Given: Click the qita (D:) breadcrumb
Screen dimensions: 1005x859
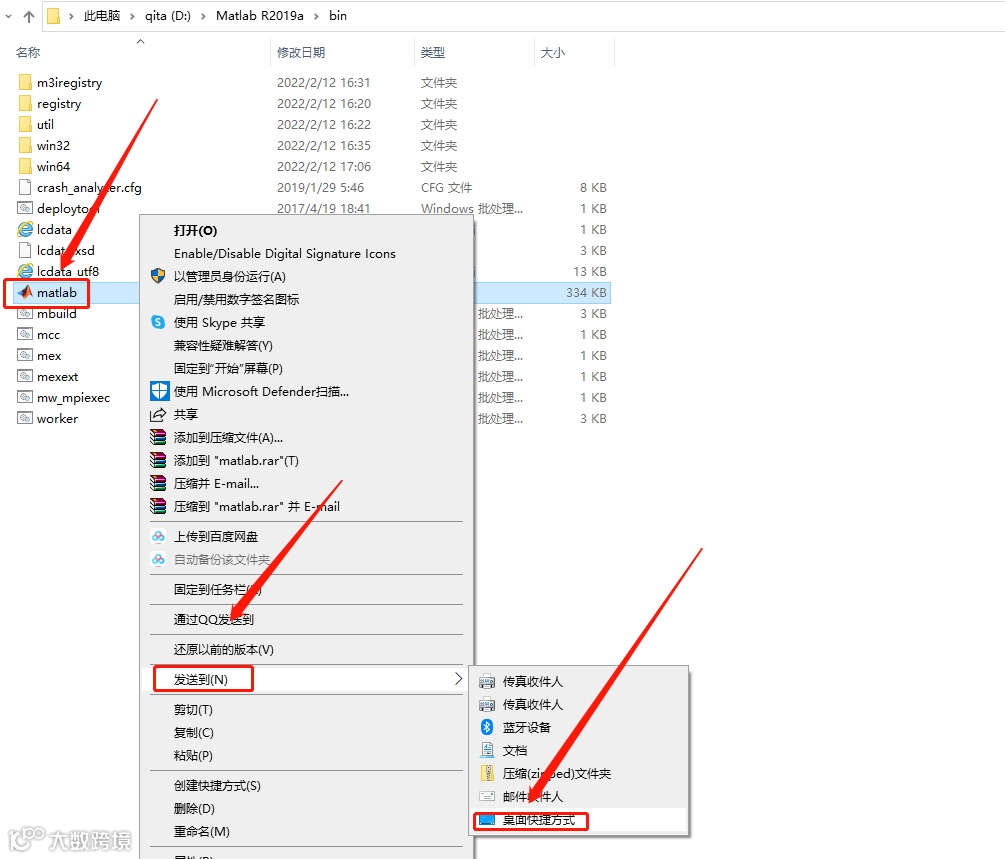Looking at the screenshot, I should click(x=167, y=15).
